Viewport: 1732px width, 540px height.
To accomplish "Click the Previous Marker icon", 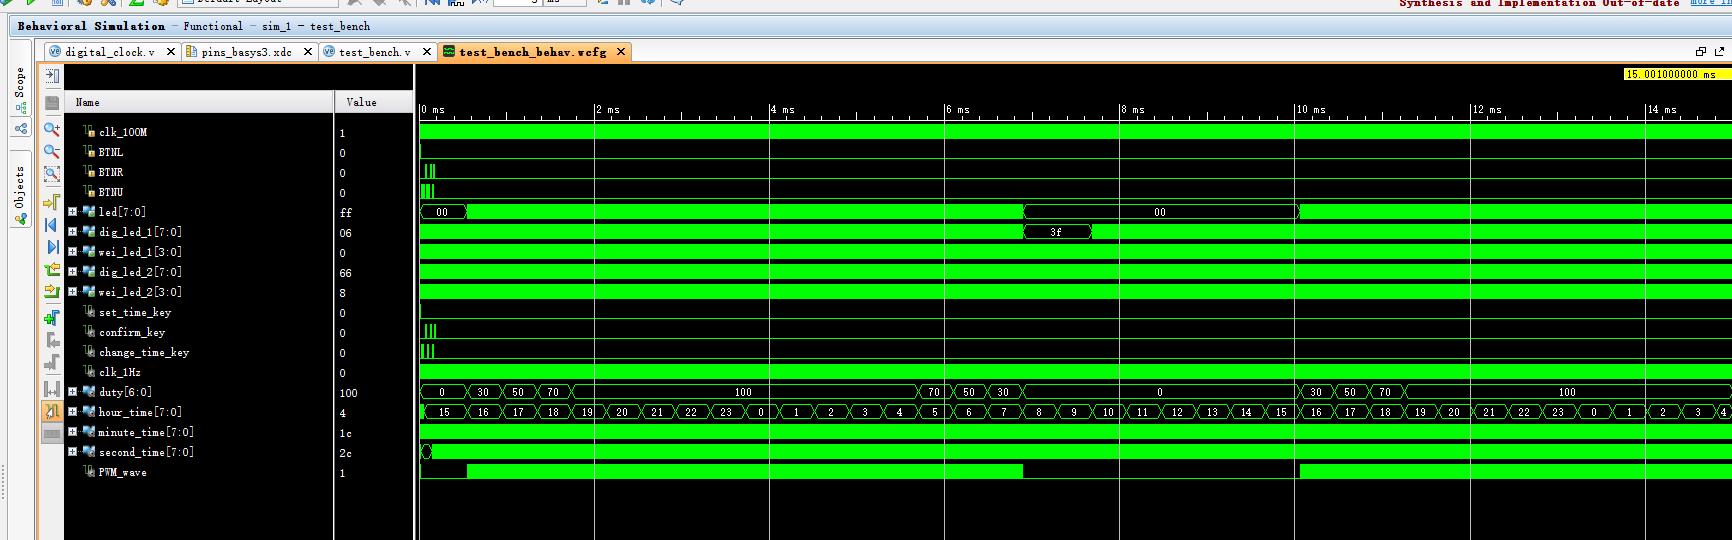I will (52, 340).
